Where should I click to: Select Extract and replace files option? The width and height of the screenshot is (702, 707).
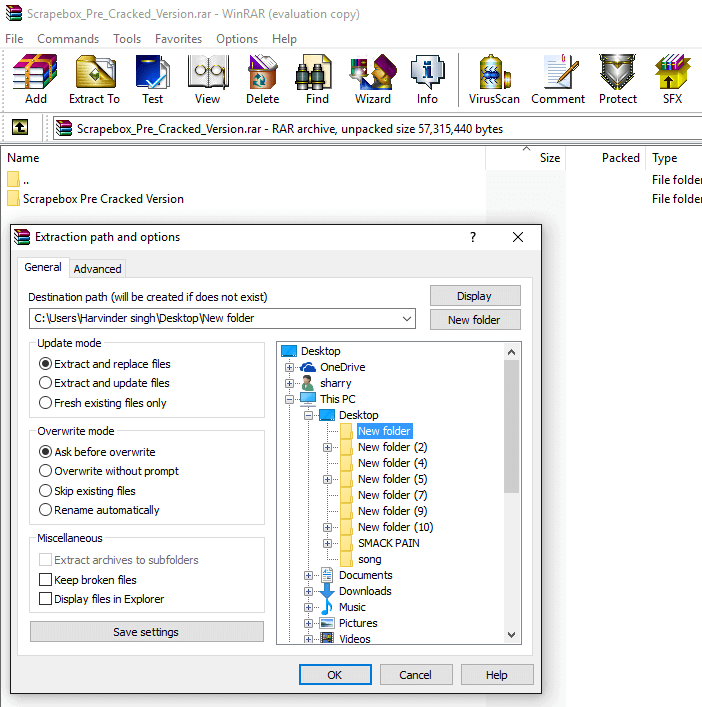45,363
